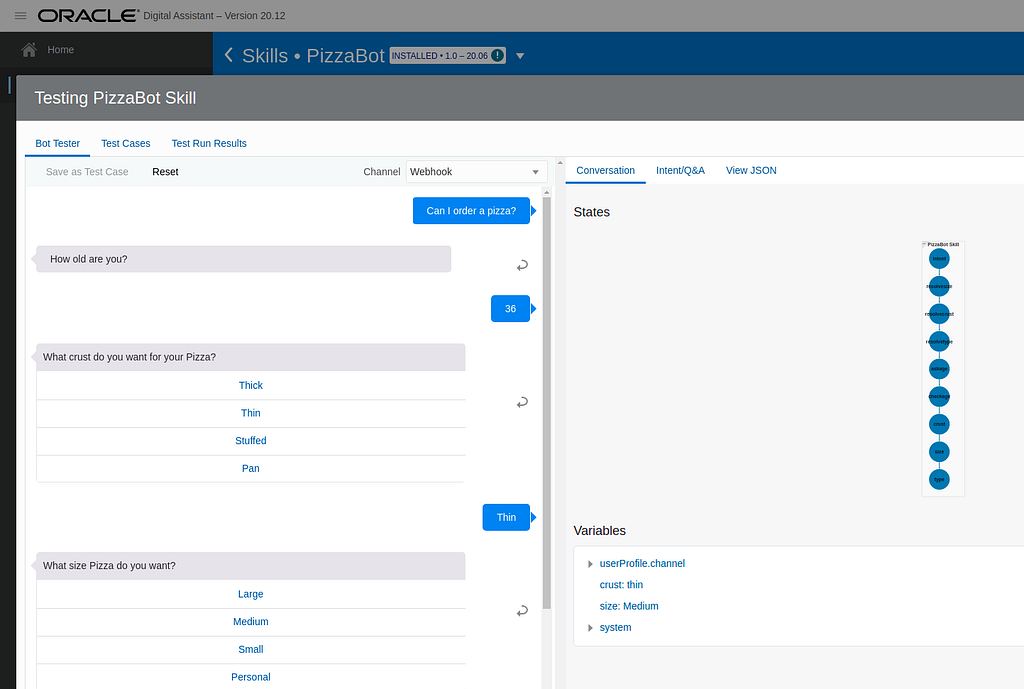Image resolution: width=1024 pixels, height=689 pixels.
Task: Click the system variable label
Action: click(x=615, y=628)
